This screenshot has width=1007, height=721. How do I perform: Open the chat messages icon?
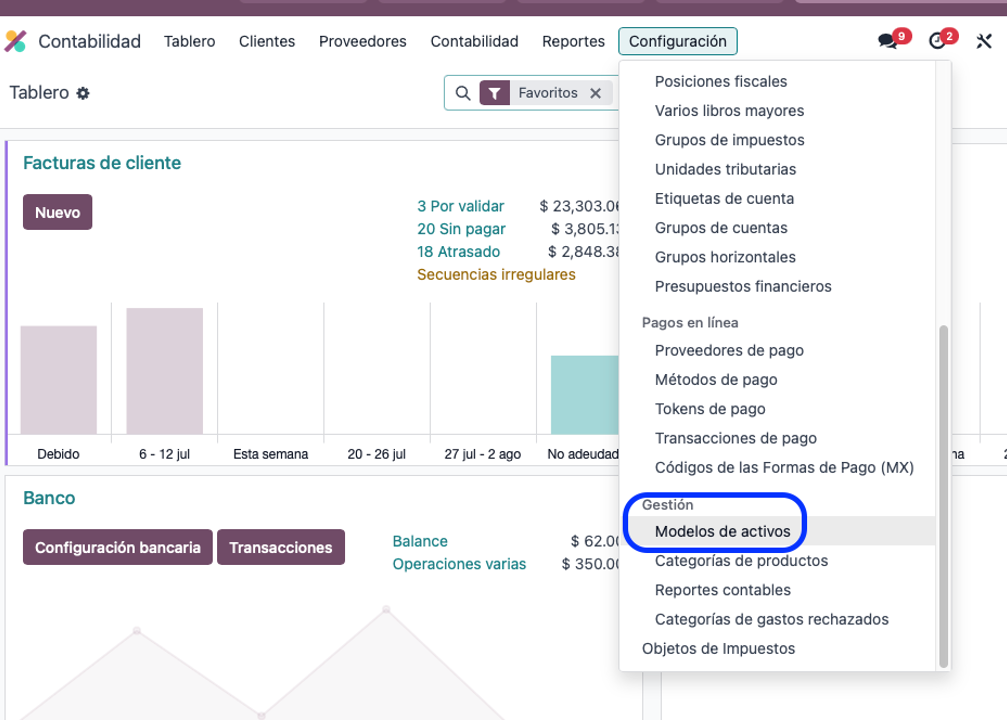coord(888,41)
